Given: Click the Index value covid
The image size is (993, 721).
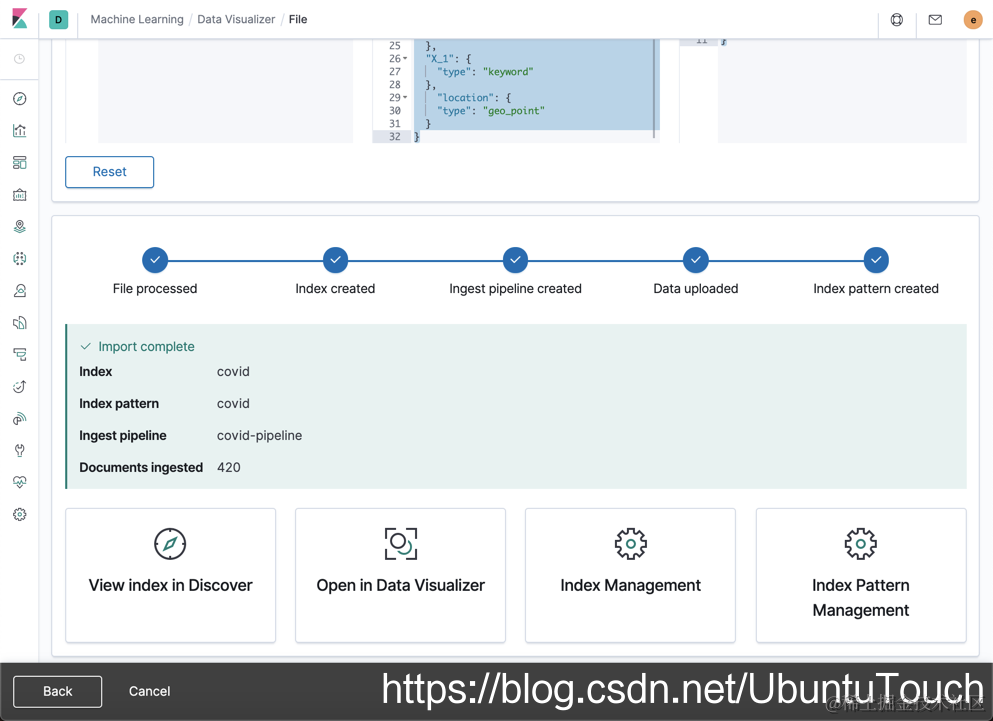Looking at the screenshot, I should [233, 371].
